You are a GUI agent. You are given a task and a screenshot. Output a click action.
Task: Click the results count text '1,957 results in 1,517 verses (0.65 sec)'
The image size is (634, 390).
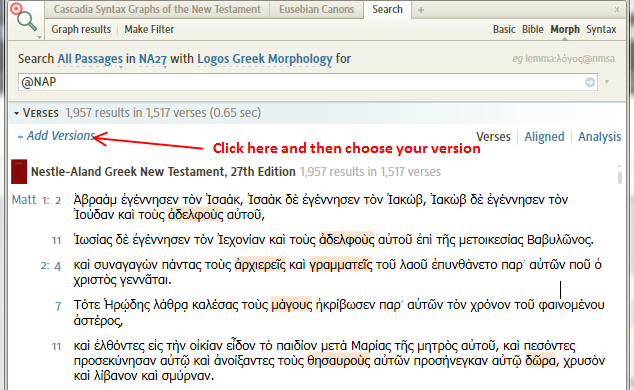(163, 113)
